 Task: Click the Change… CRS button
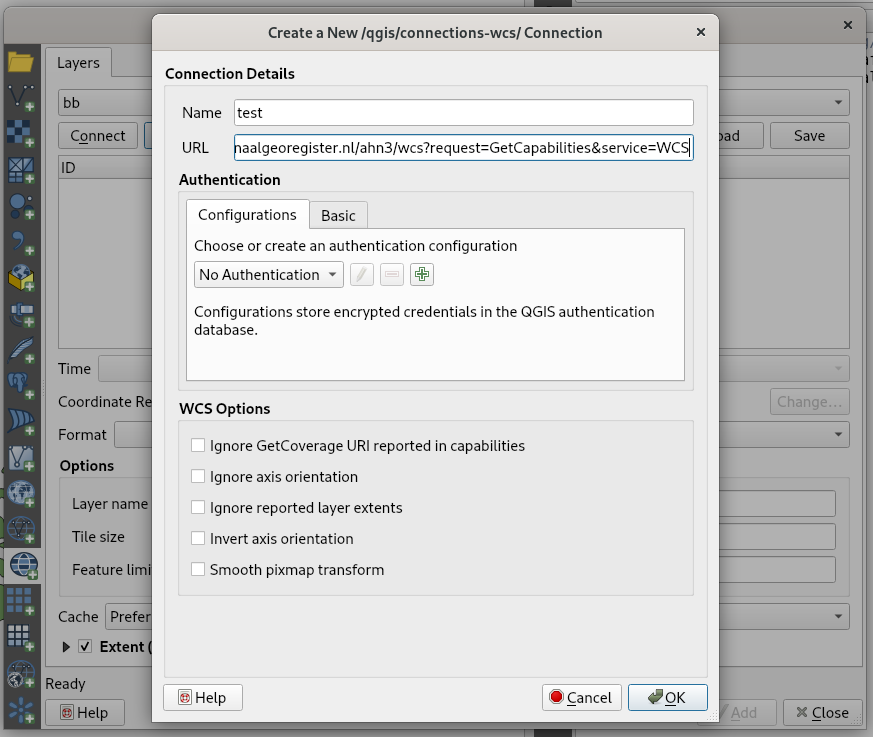coord(810,402)
